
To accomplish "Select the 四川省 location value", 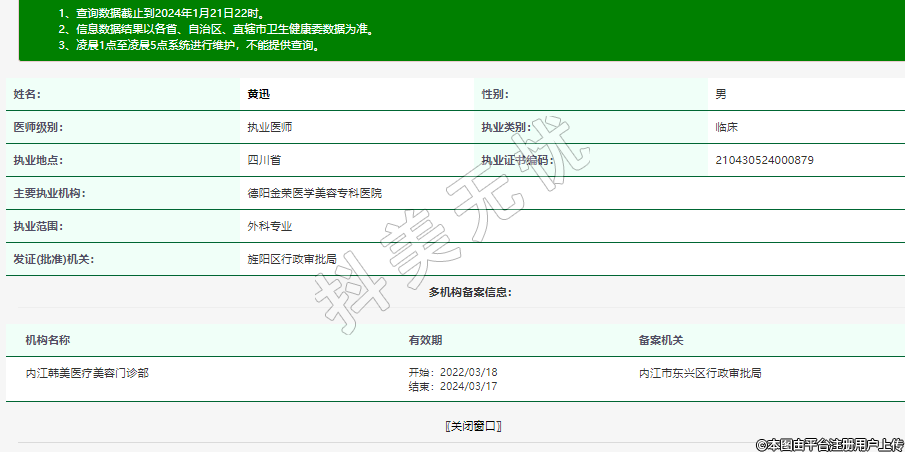I will pos(264,160).
